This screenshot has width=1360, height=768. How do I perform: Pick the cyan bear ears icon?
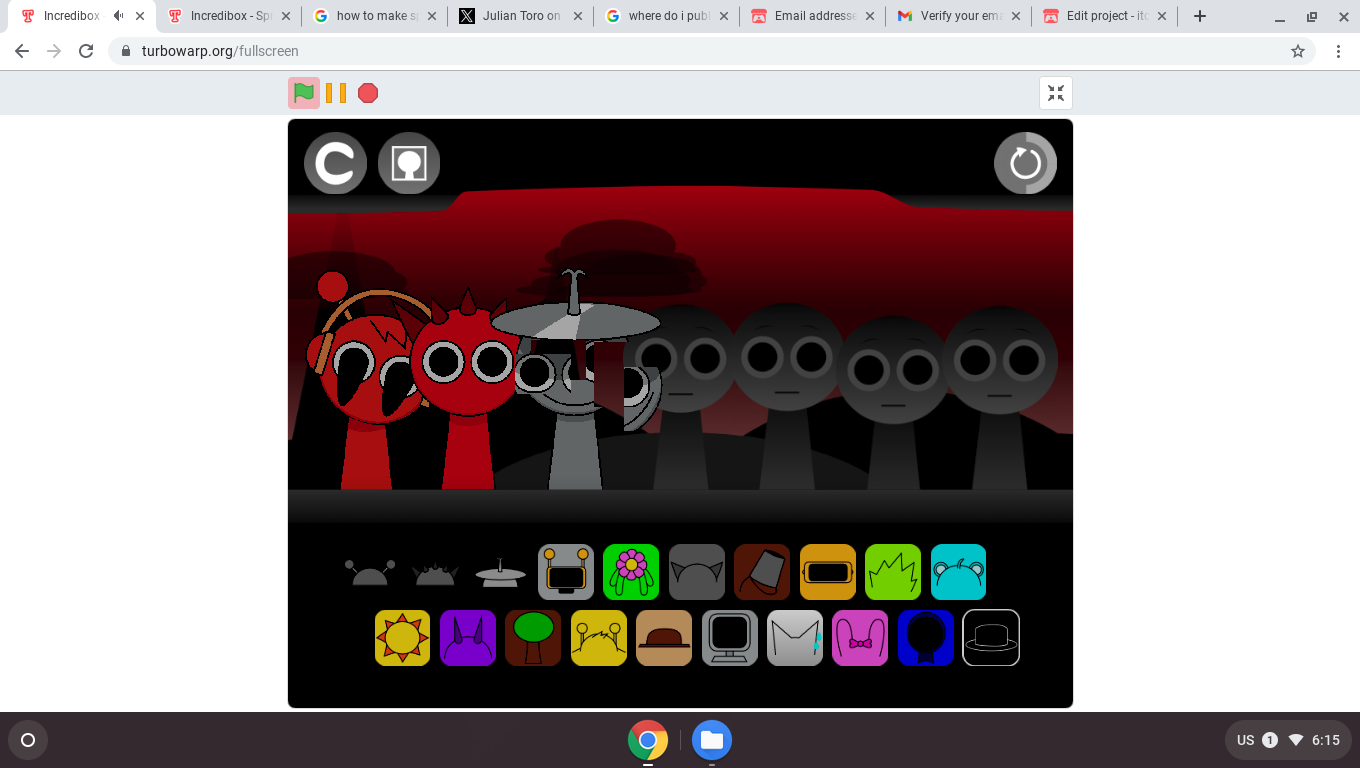tap(958, 572)
